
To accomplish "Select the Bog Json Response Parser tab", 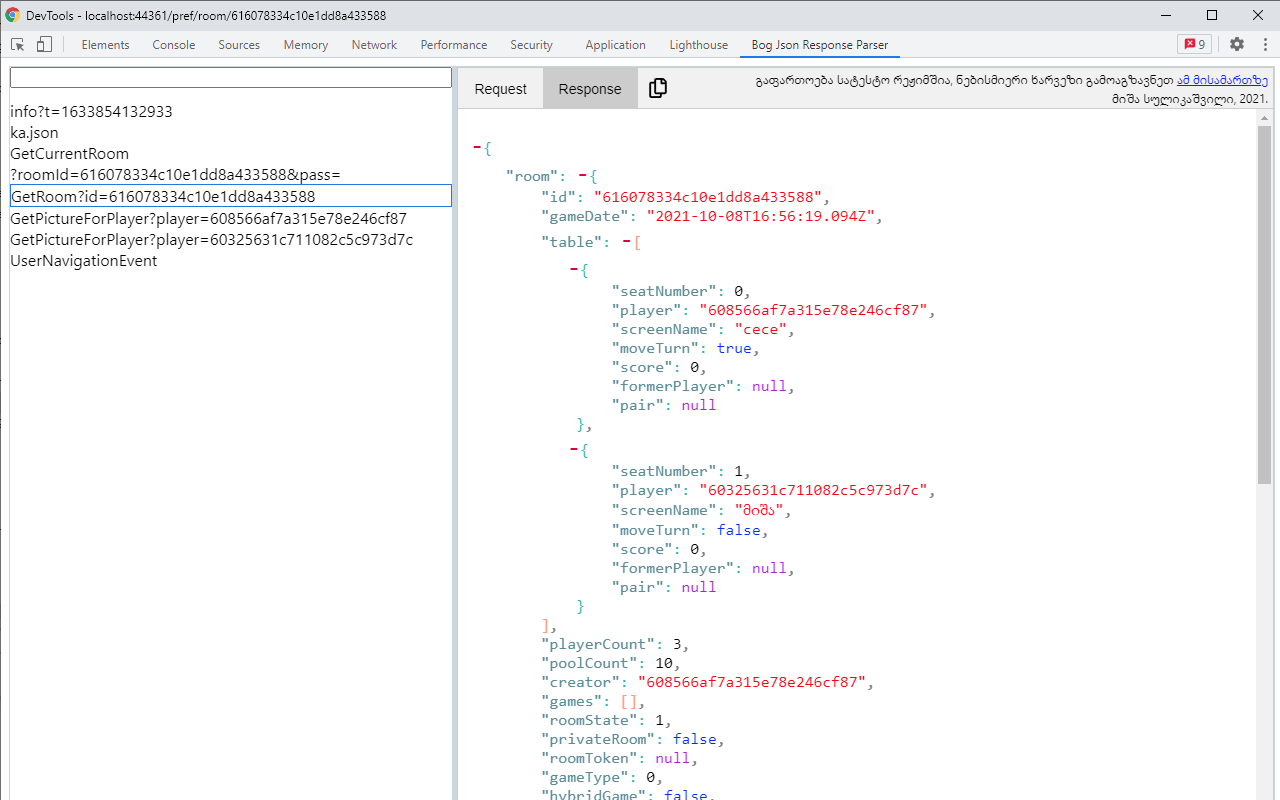I will click(x=819, y=44).
